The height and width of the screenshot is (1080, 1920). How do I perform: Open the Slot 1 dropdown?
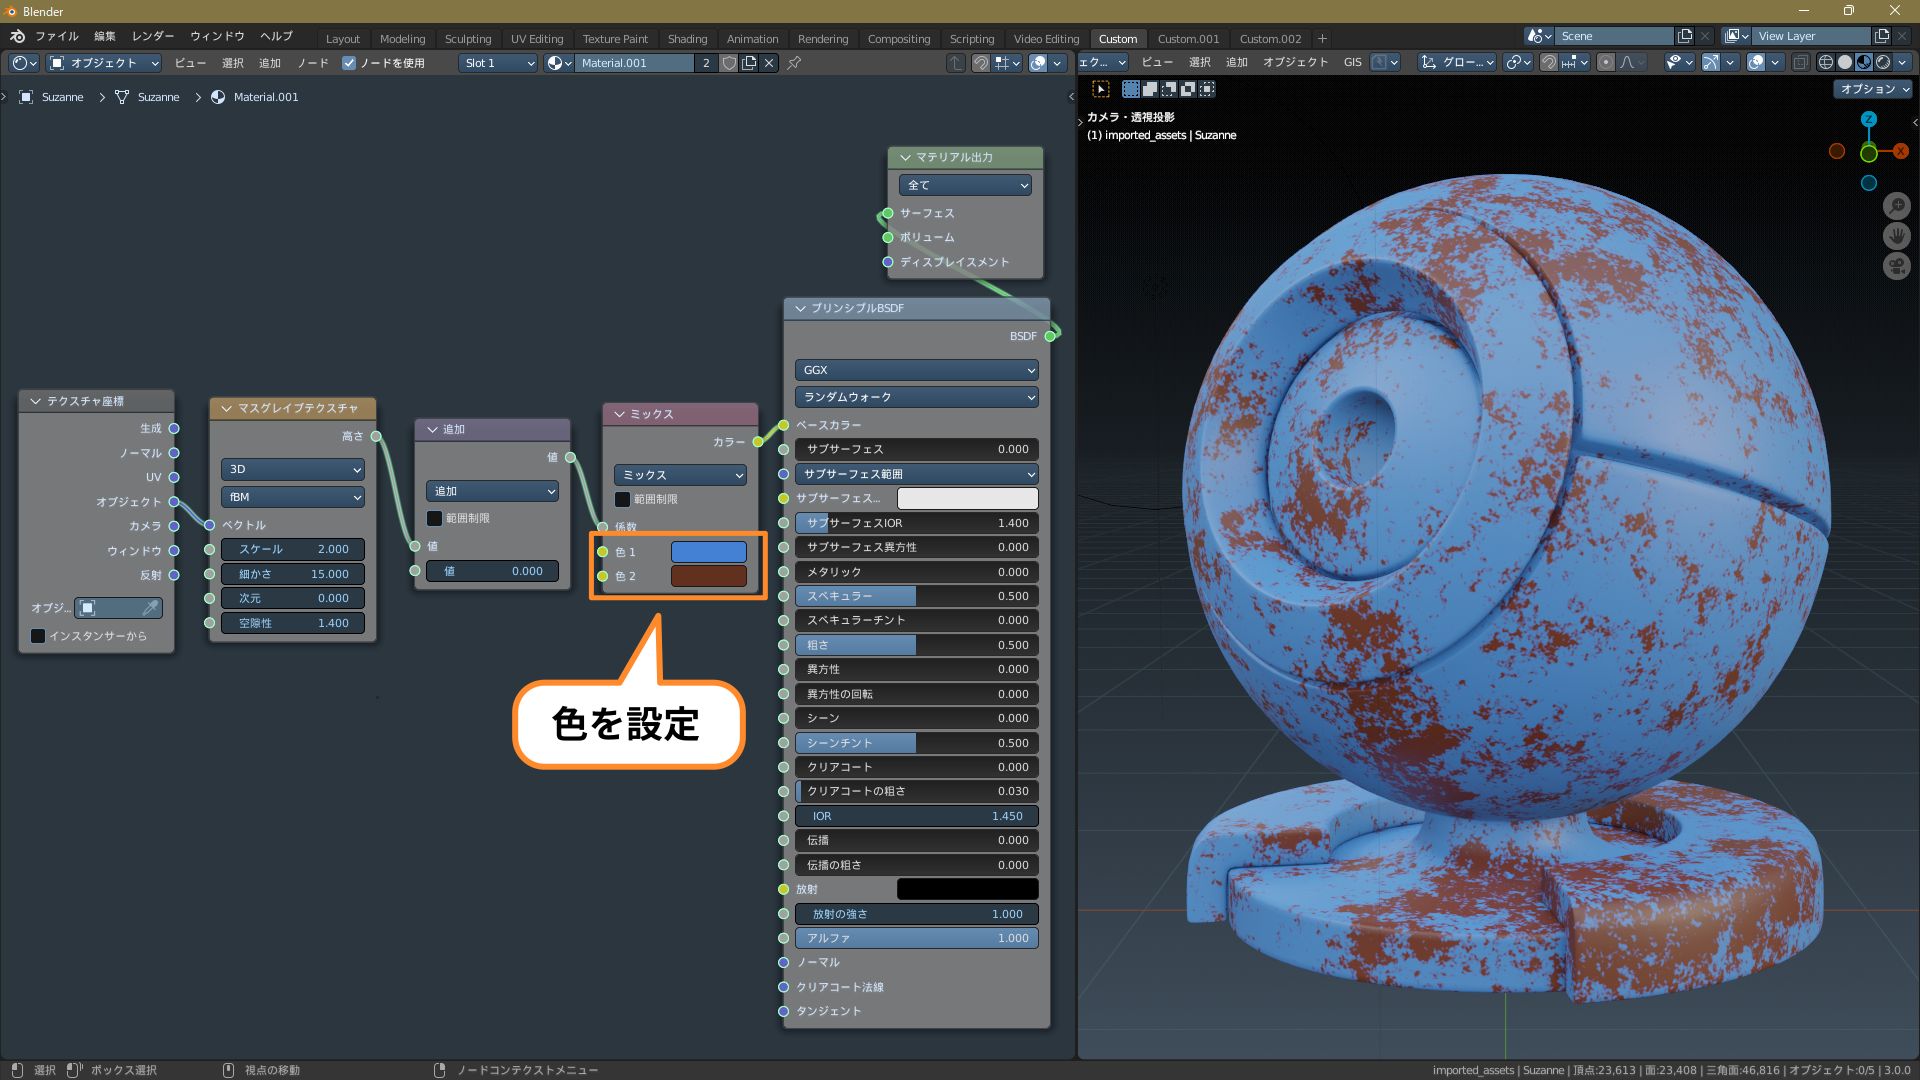(499, 63)
